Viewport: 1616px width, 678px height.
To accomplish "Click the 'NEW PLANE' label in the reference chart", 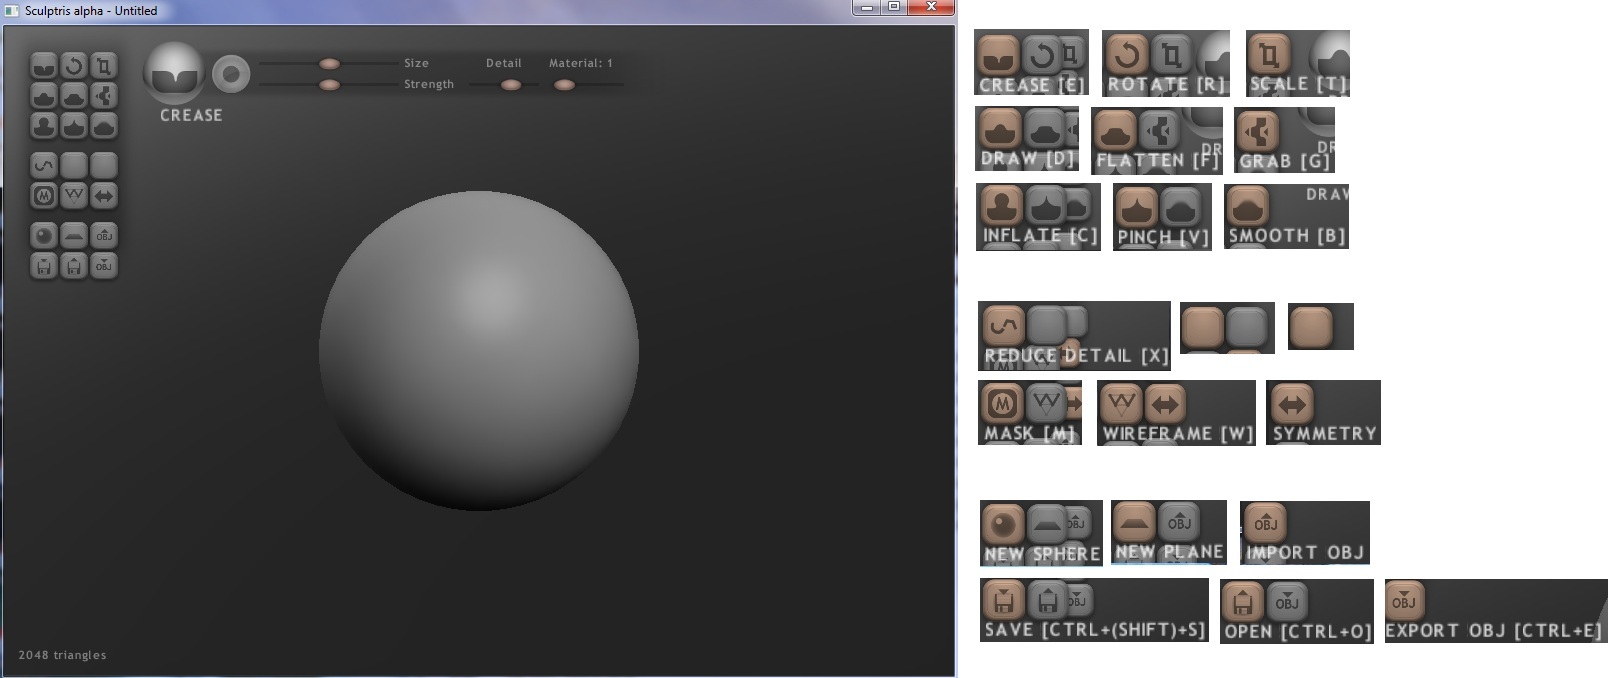I will [x=1169, y=552].
